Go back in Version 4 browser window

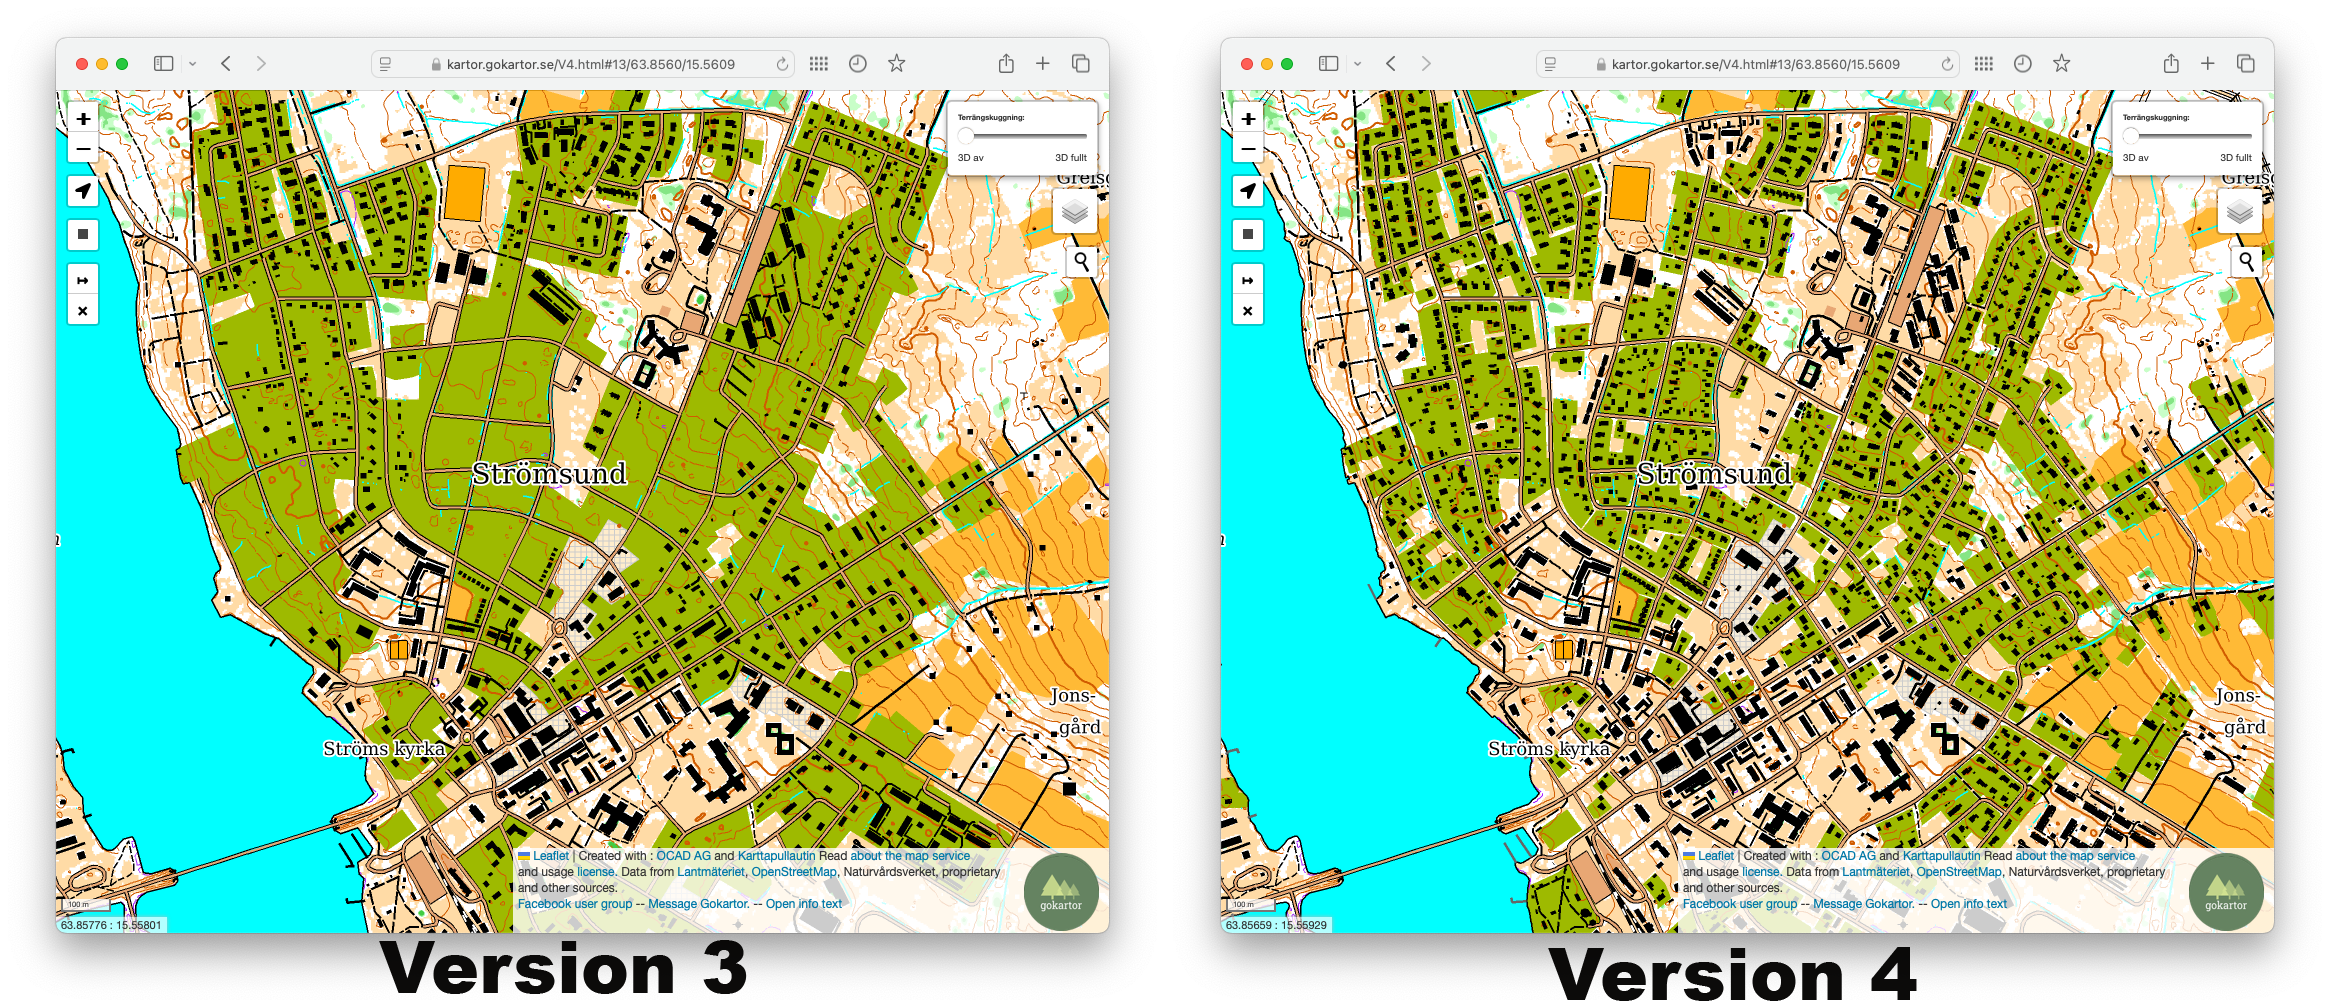tap(1391, 63)
